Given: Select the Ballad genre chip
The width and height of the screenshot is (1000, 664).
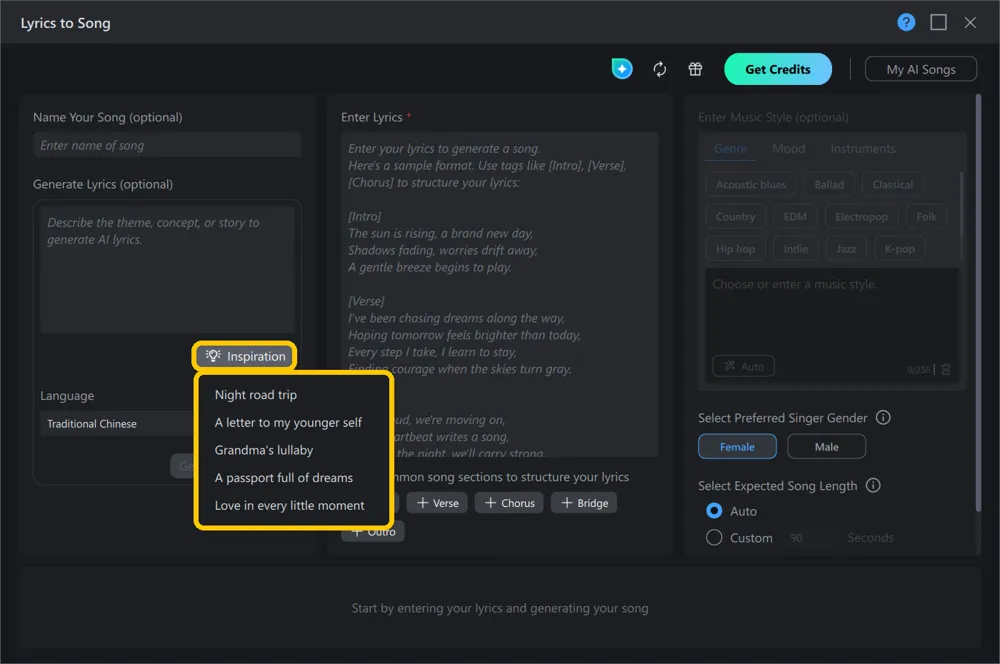Looking at the screenshot, I should click(x=829, y=184).
